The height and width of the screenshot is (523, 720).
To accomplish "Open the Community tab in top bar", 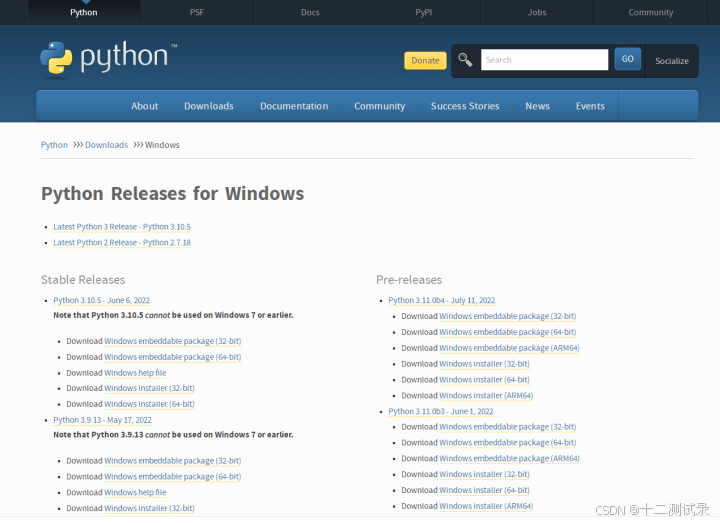I will 651,12.
